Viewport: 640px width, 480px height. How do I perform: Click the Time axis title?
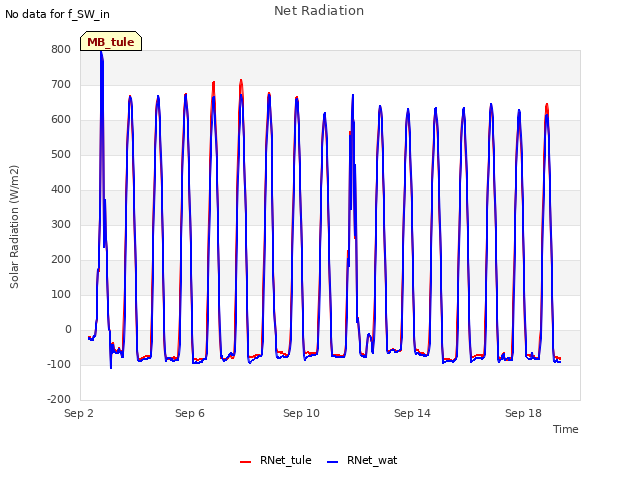[566, 429]
